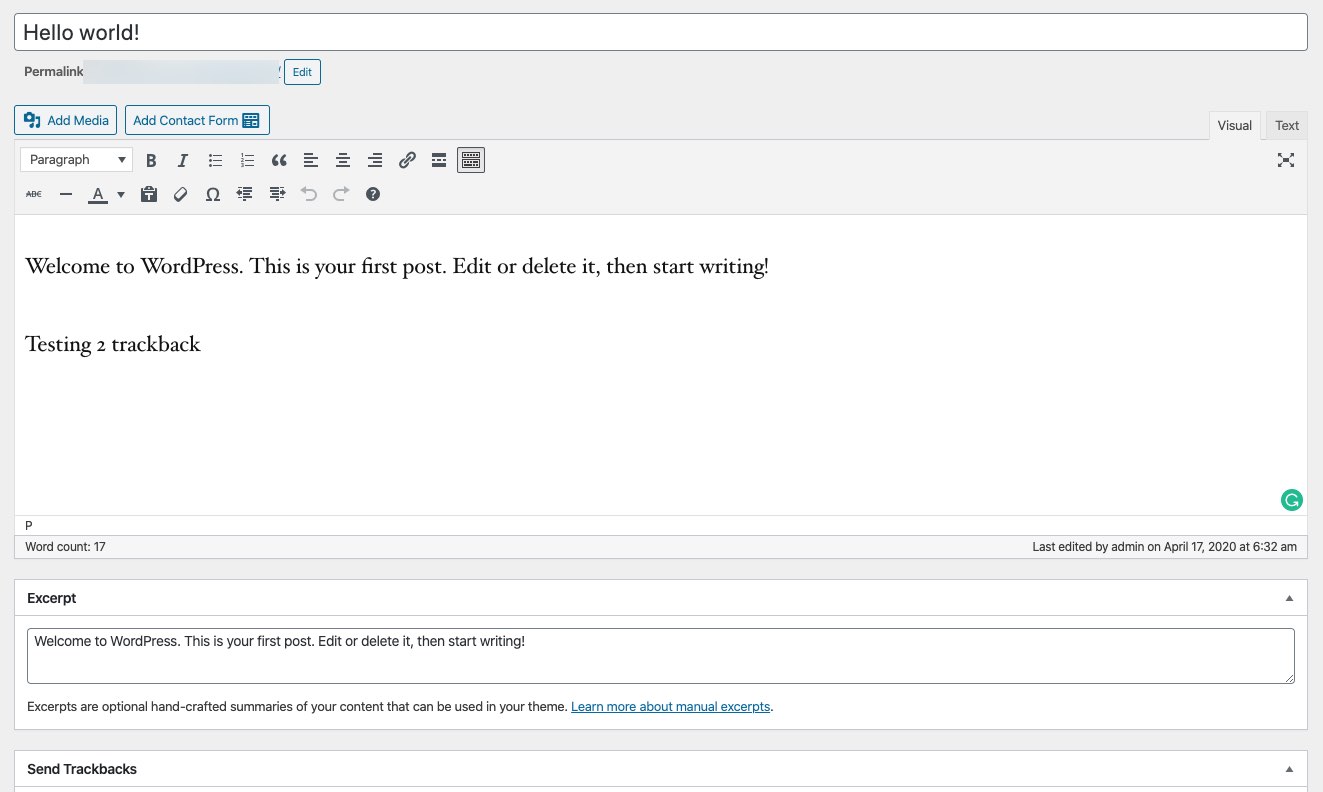Toggle strikethrough formatting

coord(34,194)
